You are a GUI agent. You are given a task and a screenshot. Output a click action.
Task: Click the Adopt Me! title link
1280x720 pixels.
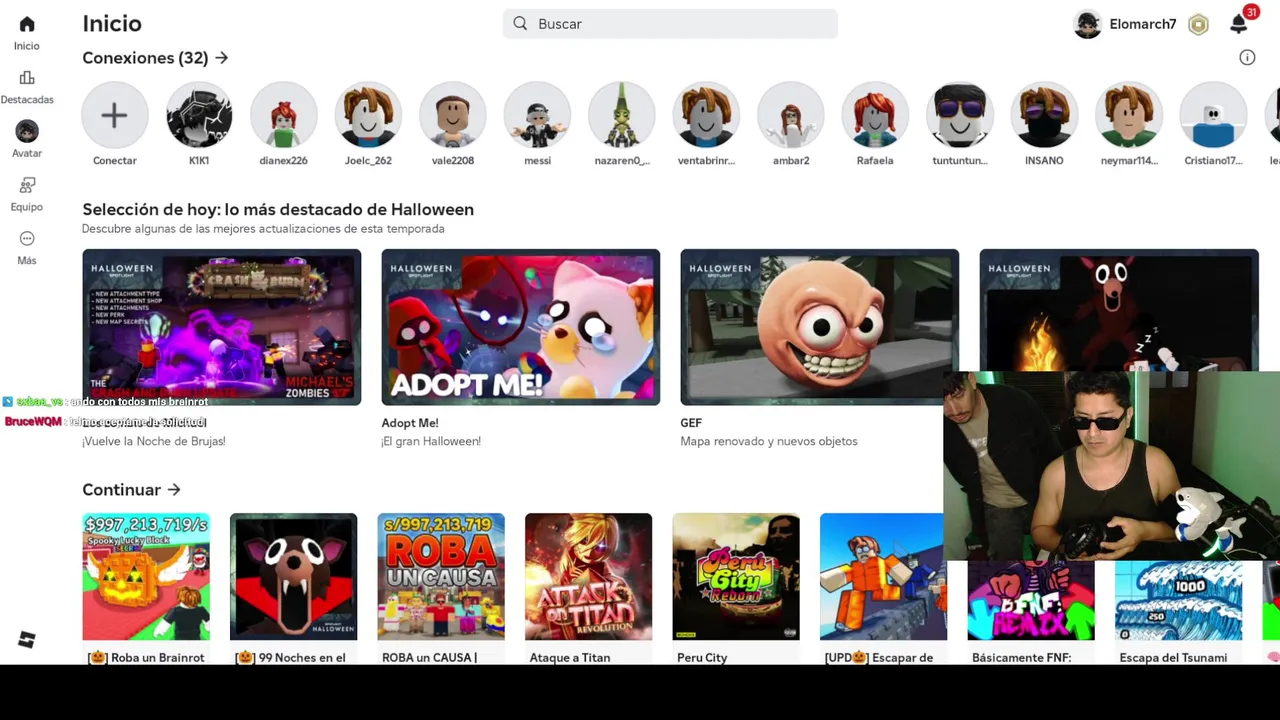pos(410,423)
